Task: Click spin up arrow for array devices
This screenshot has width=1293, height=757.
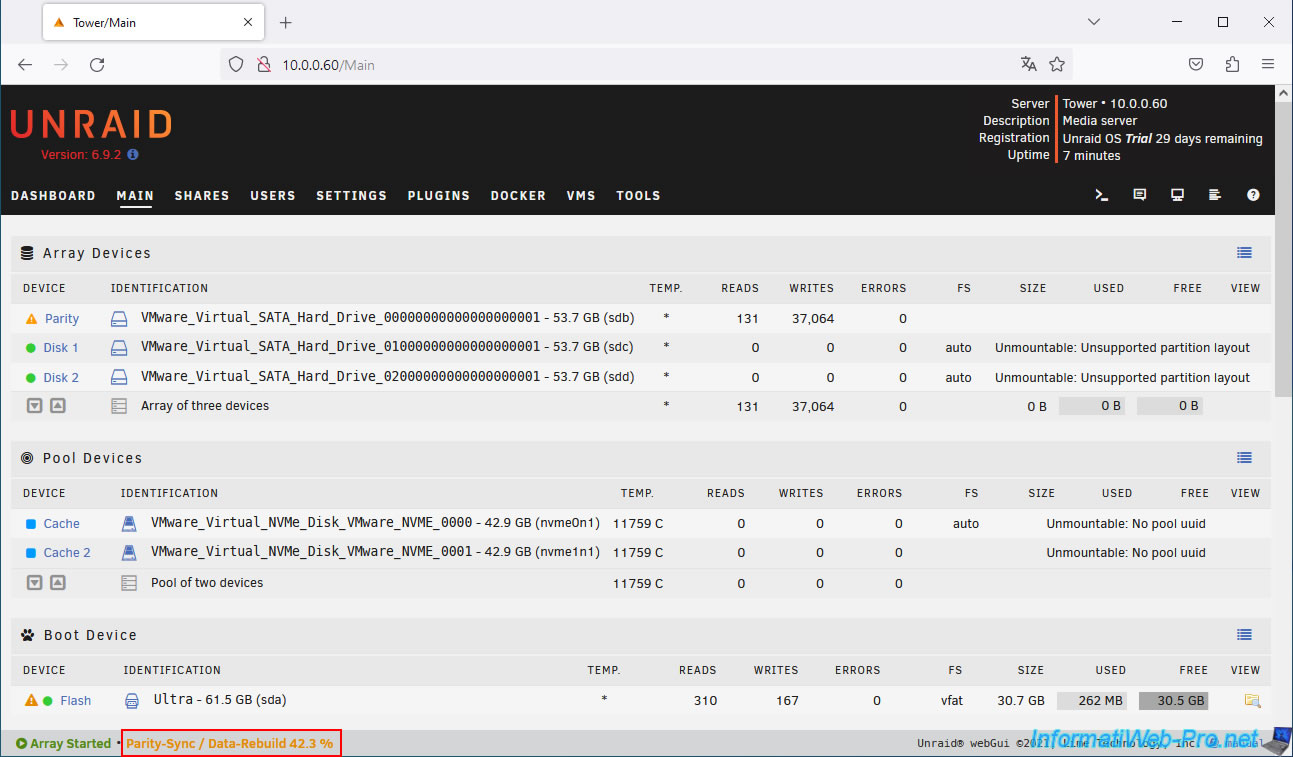Action: click(58, 406)
